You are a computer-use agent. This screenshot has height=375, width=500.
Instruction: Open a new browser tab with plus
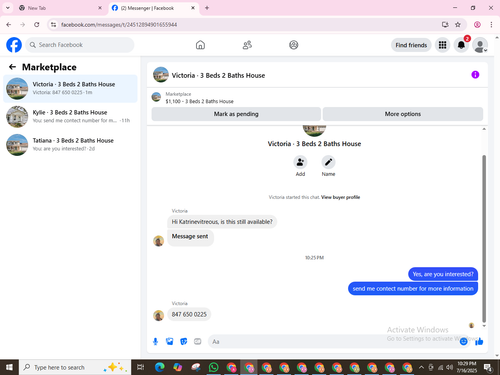click(x=207, y=8)
